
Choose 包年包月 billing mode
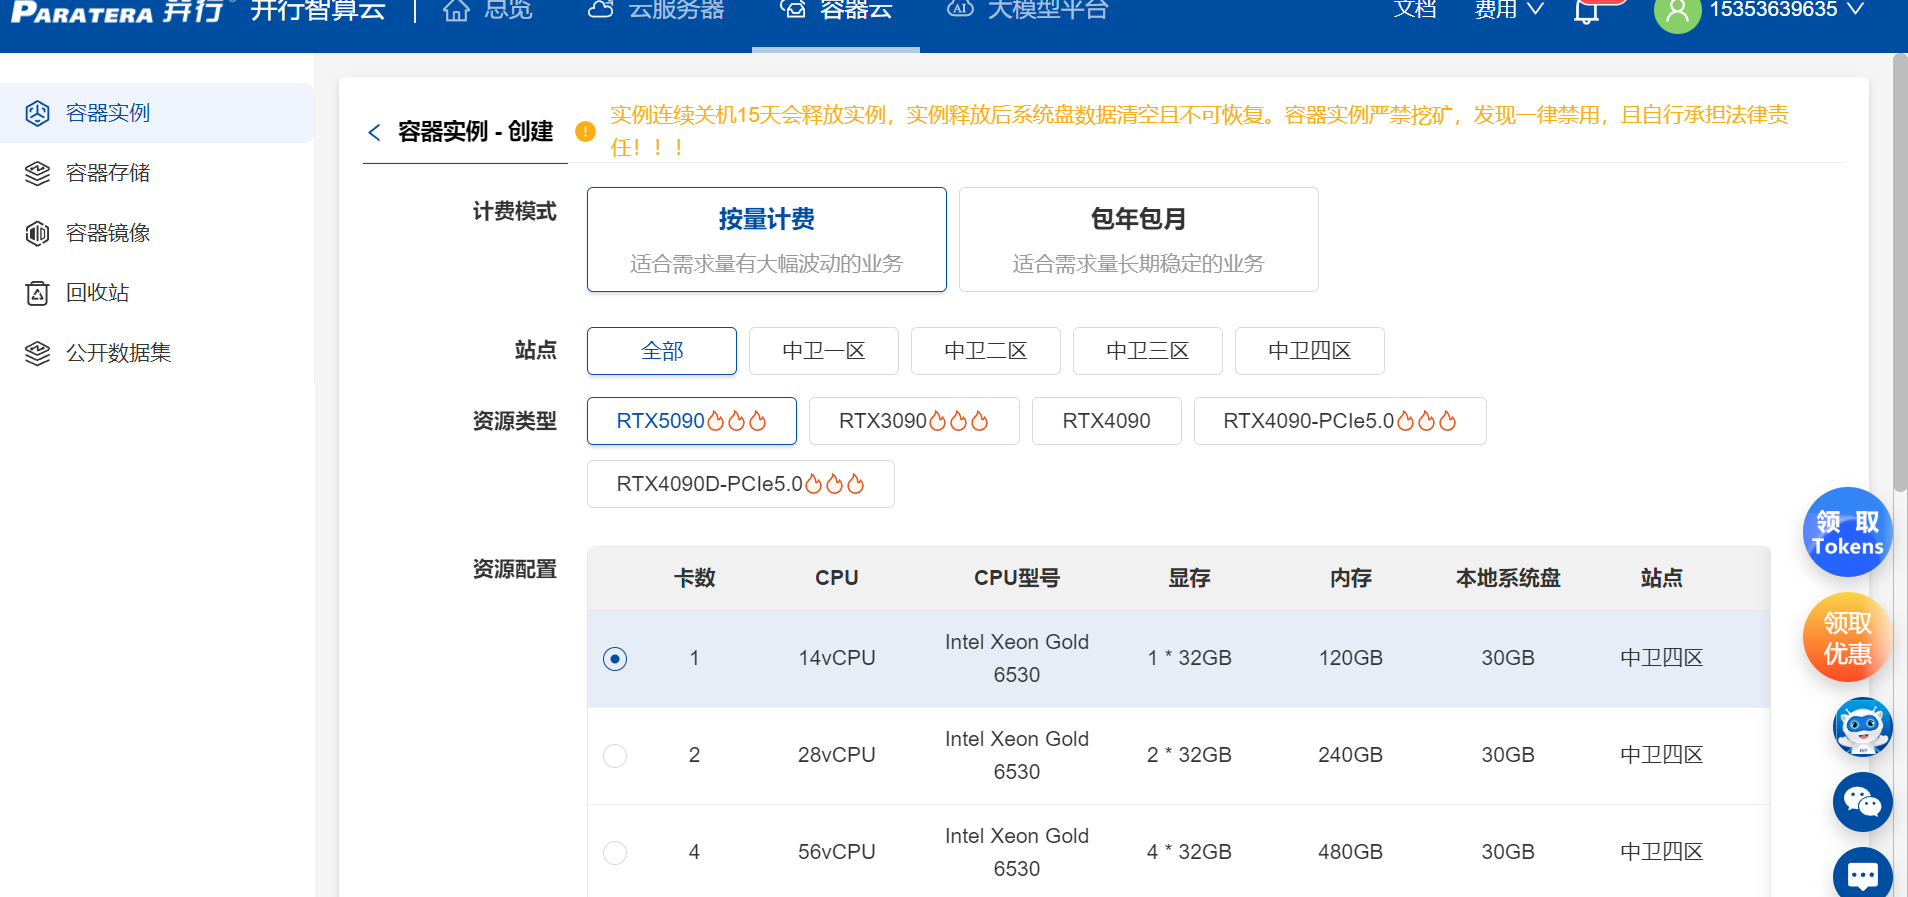pyautogui.click(x=1139, y=240)
